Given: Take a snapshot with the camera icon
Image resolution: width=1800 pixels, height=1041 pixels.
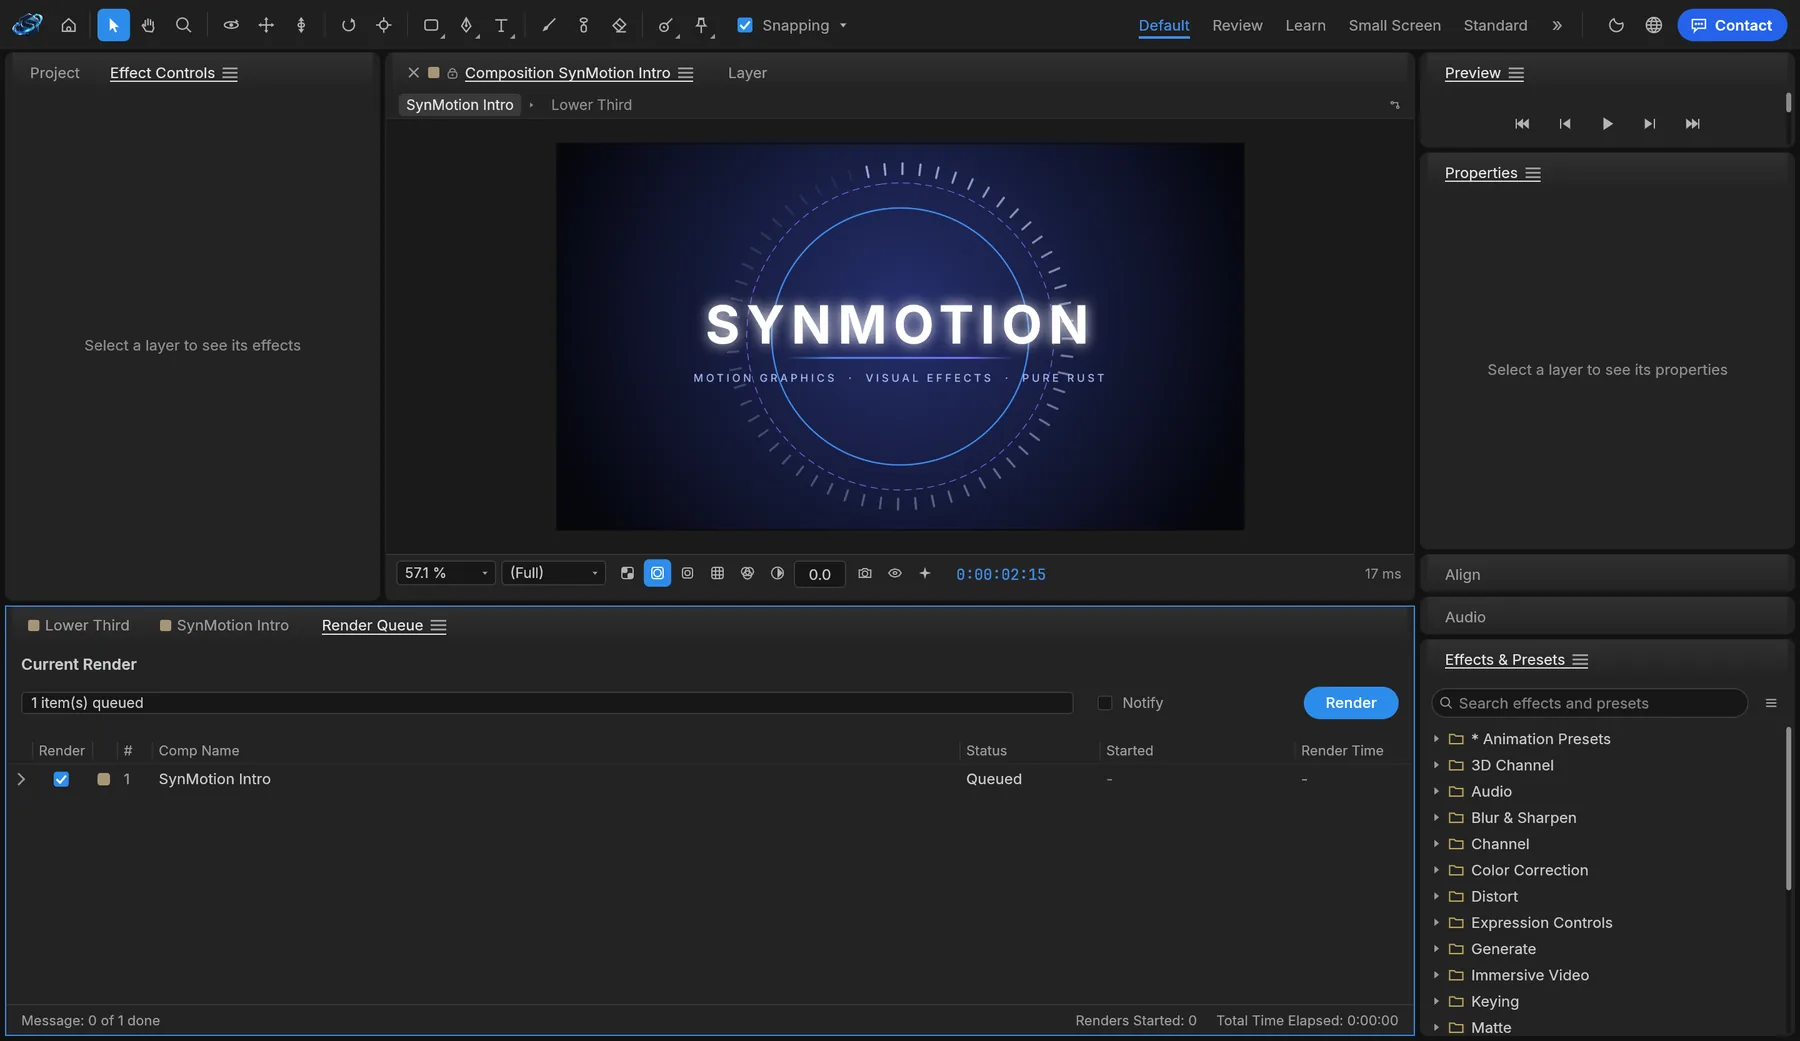Looking at the screenshot, I should 865,573.
